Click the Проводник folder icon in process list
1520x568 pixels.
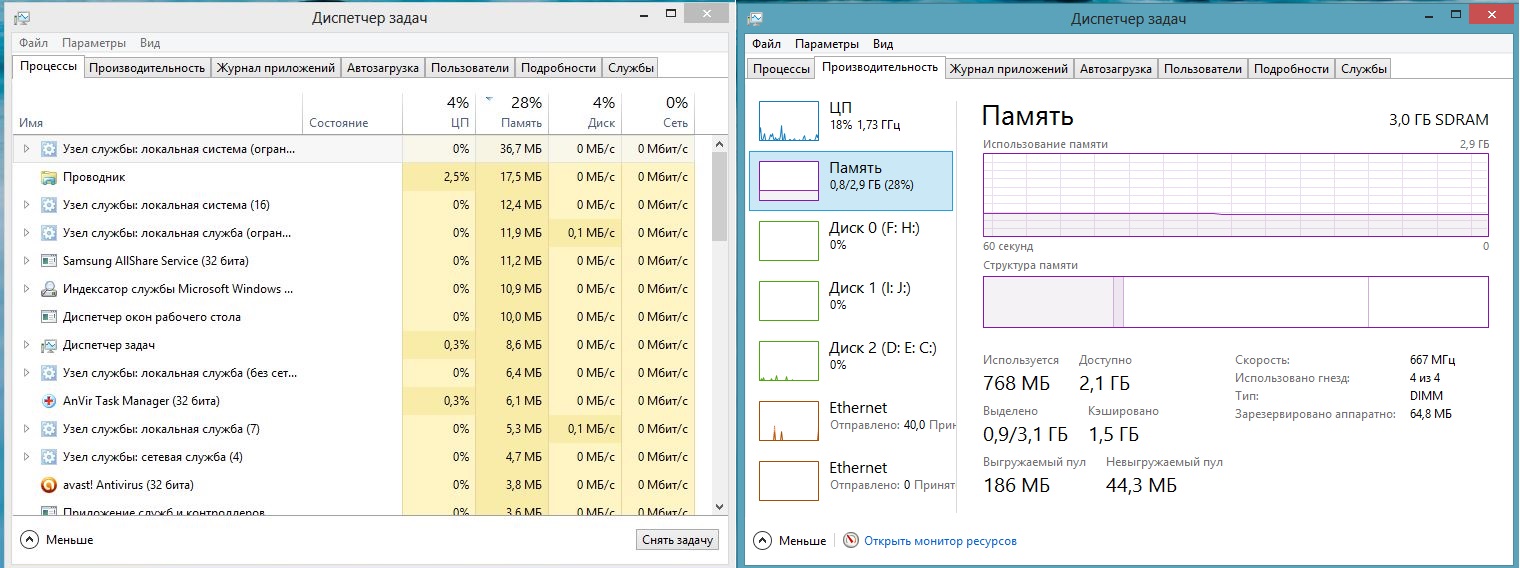coord(49,177)
